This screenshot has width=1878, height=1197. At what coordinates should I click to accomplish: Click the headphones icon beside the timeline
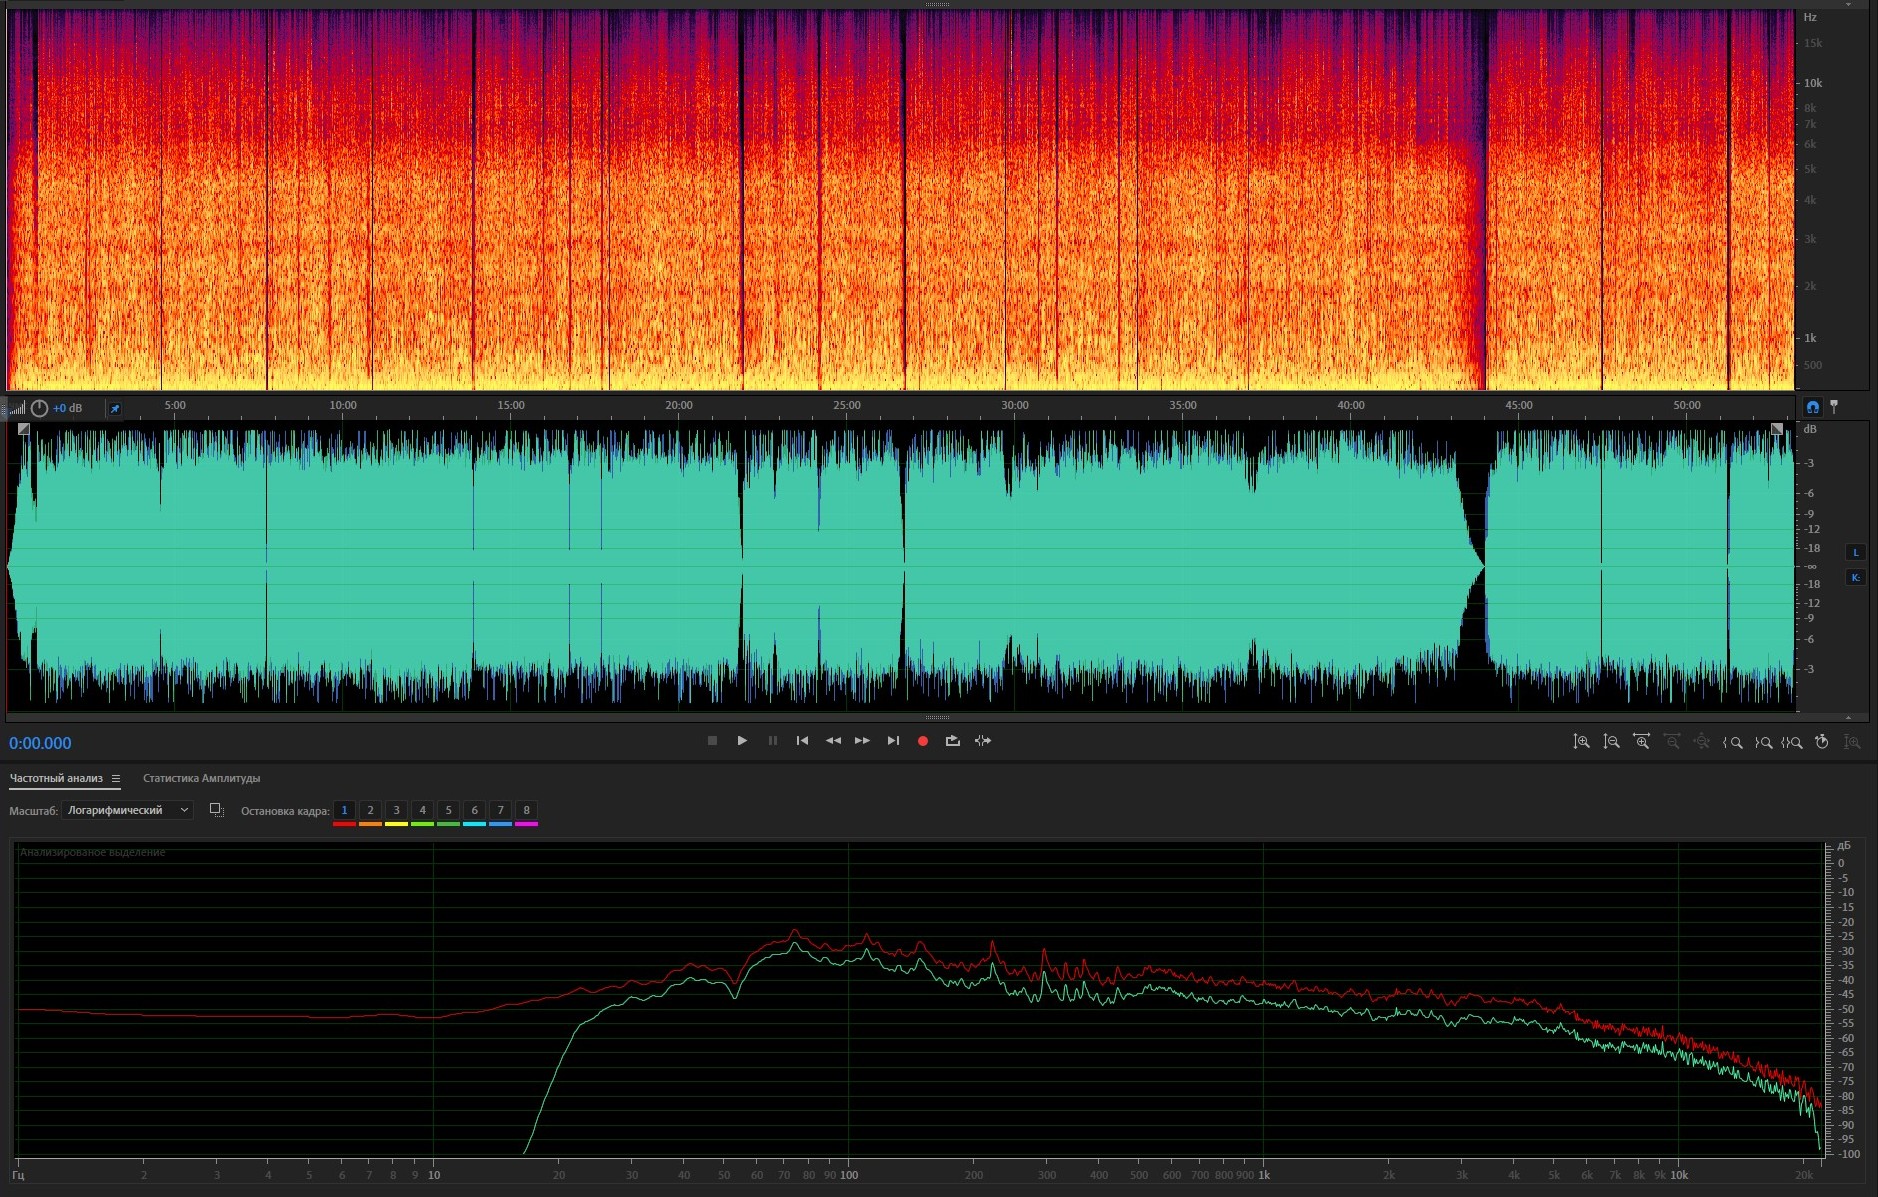[1813, 407]
